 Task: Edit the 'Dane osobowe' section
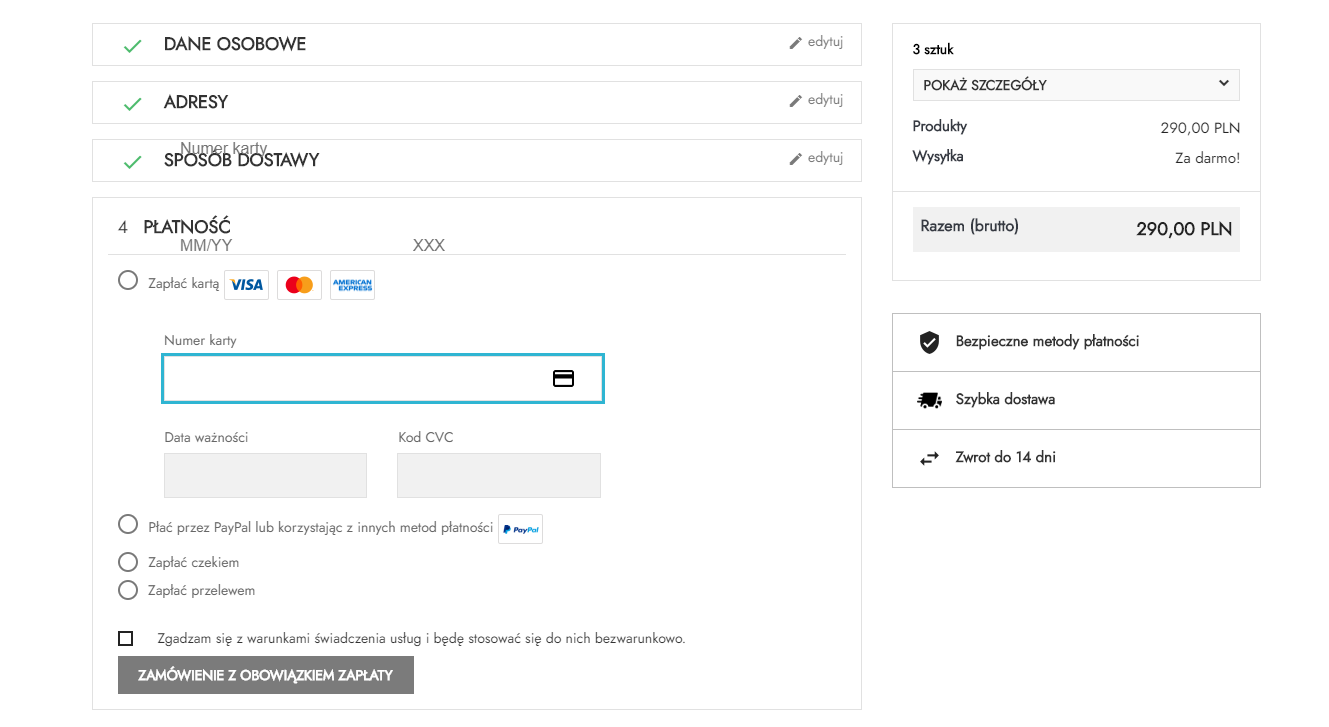(816, 42)
